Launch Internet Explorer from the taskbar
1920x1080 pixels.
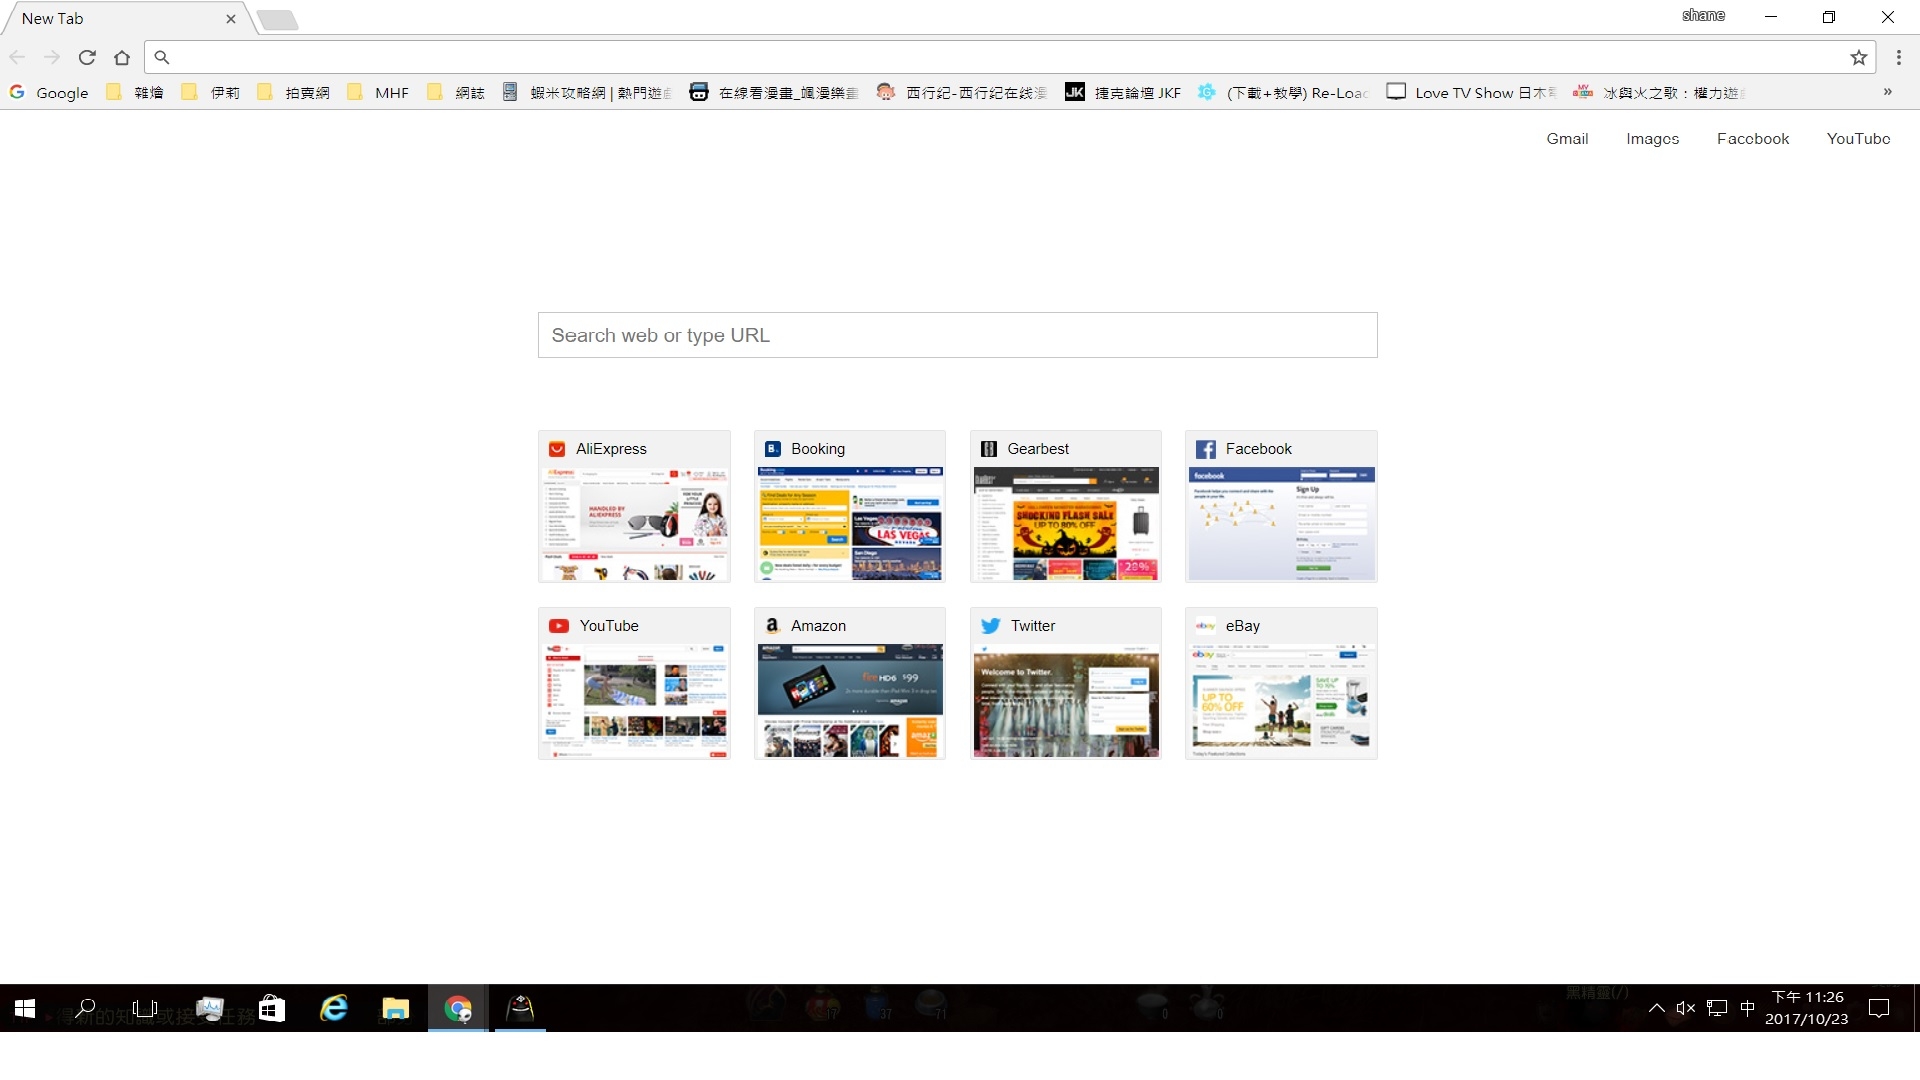[x=334, y=1008]
